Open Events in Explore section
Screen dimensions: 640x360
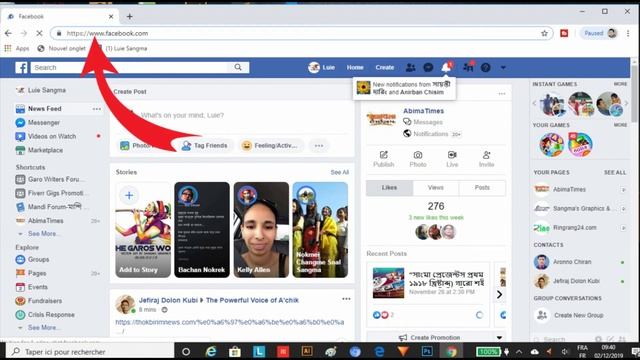[31, 287]
